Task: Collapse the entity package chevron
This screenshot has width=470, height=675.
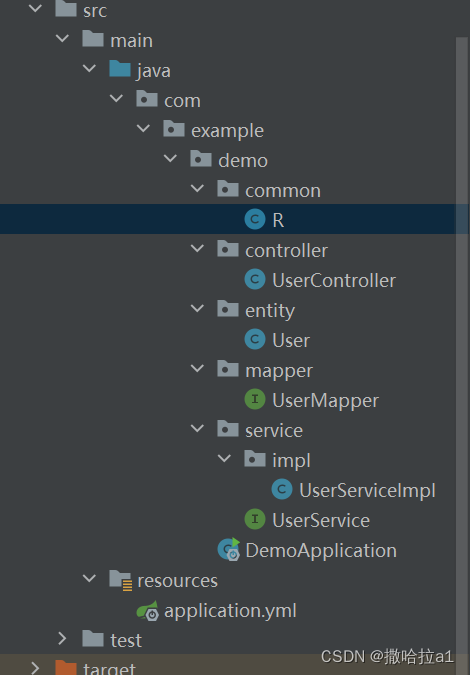Action: [198, 309]
